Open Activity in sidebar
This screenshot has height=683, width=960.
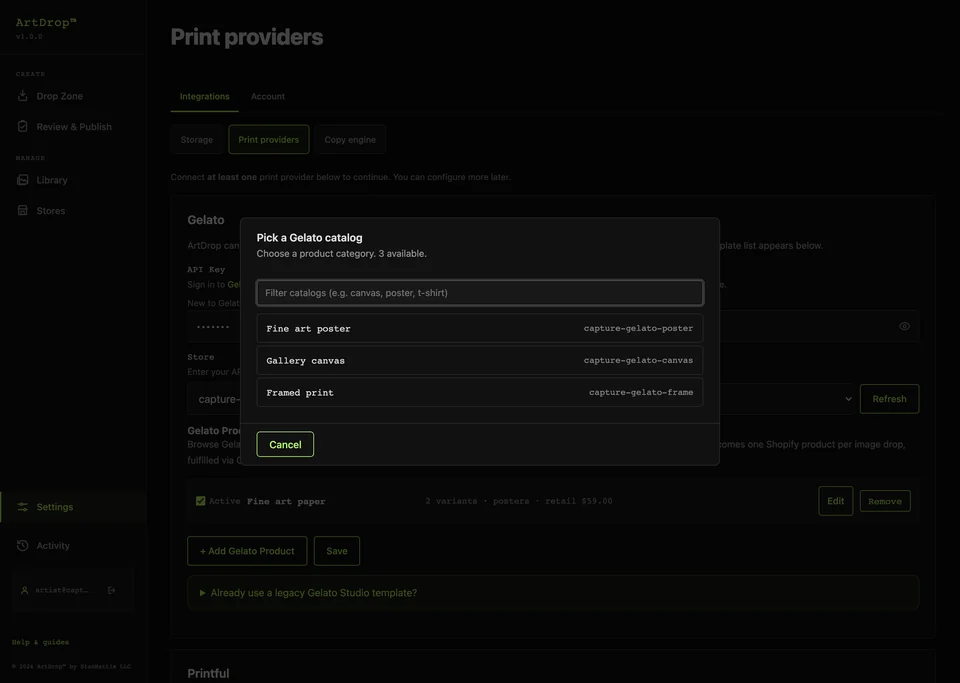[x=53, y=545]
